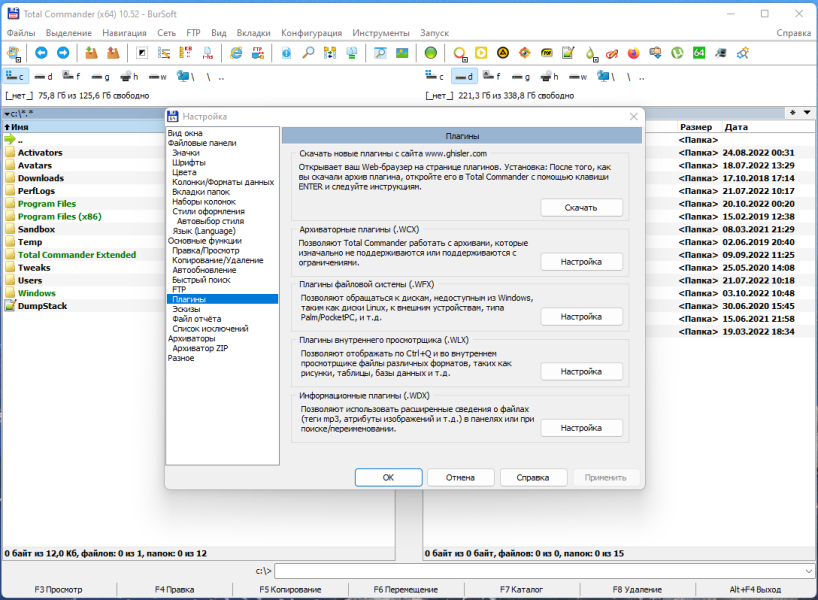The image size is (818, 600).
Task: Click Настройка for viewer plugins (.WLX)
Action: (x=581, y=371)
